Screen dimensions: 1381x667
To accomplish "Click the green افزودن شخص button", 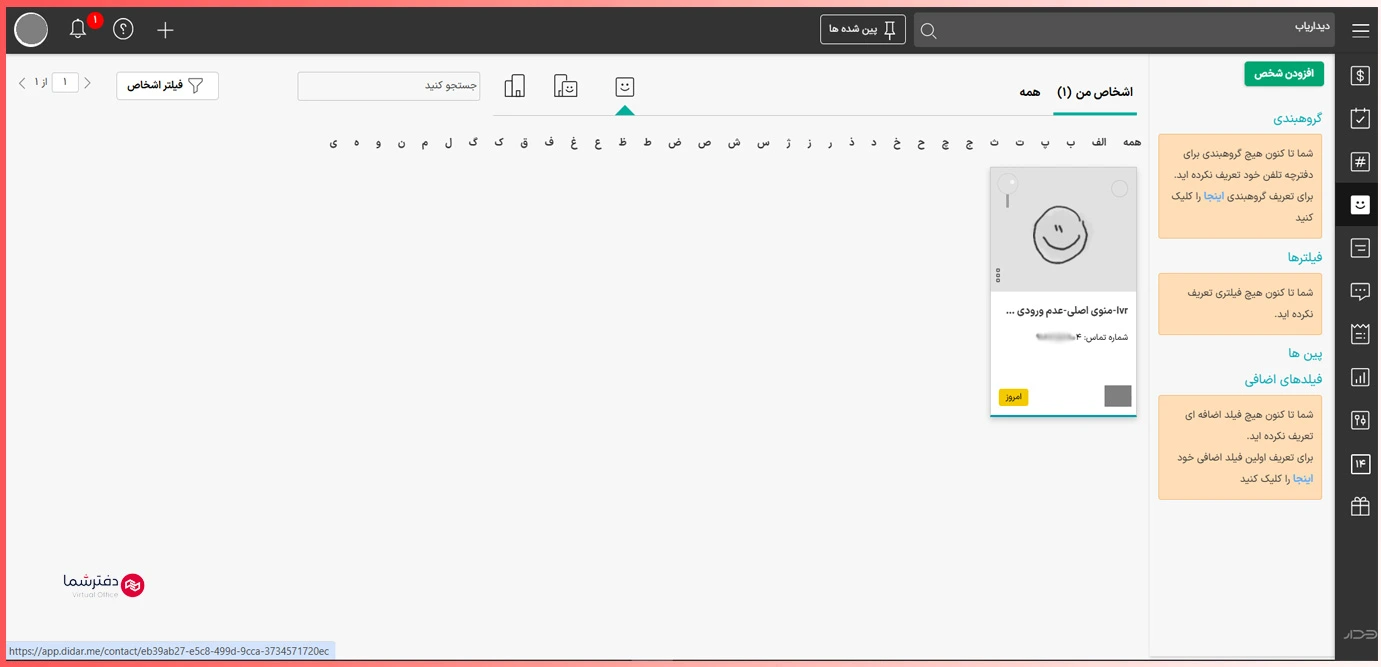I will click(1283, 74).
